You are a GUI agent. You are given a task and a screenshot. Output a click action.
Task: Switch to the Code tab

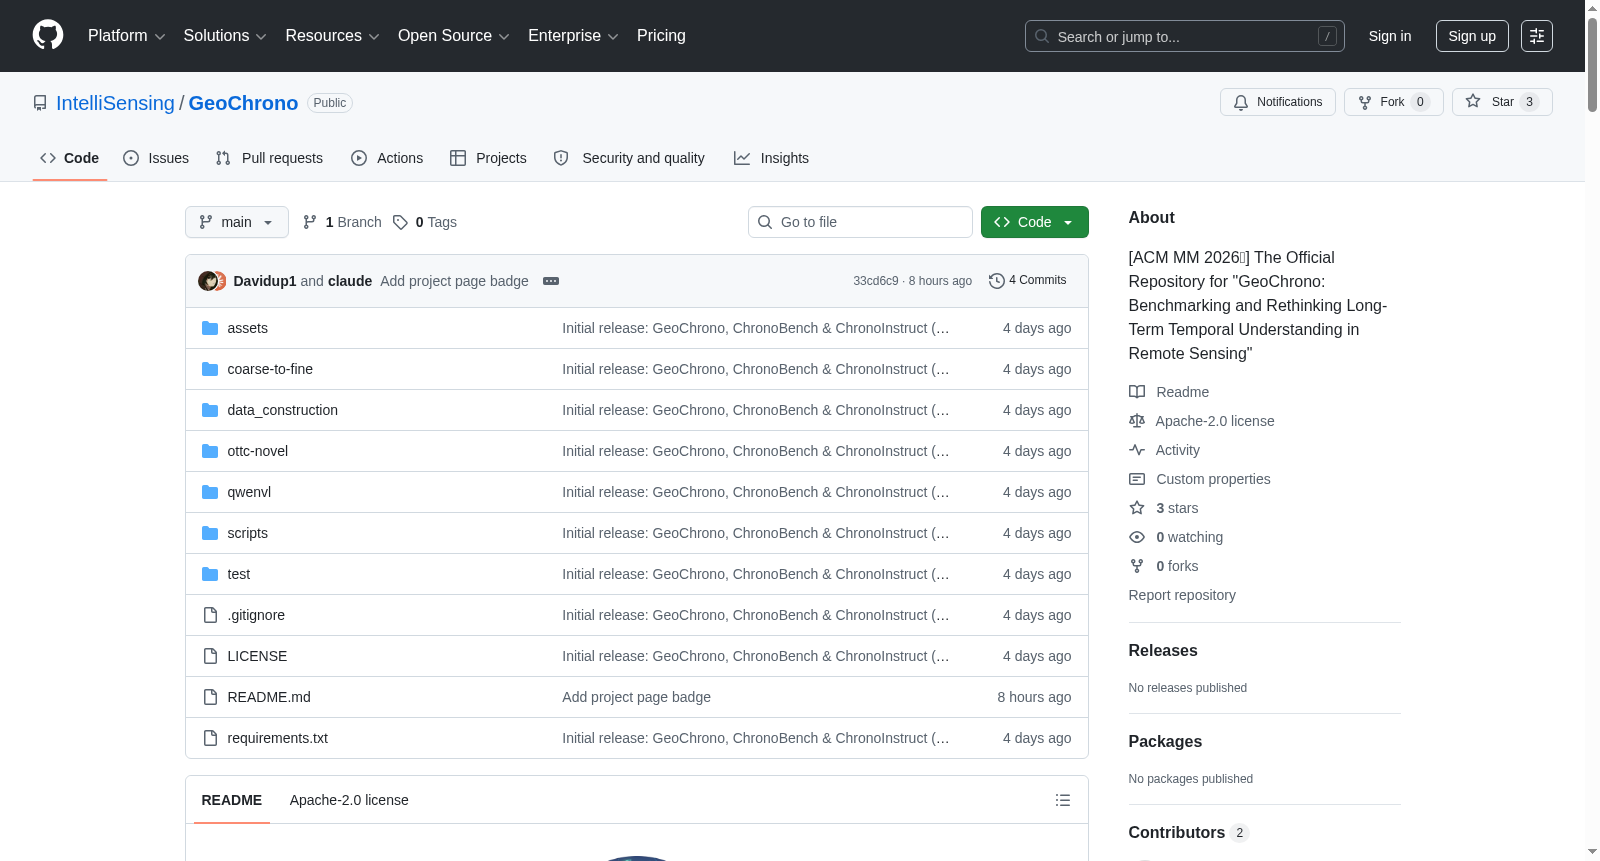tap(70, 158)
